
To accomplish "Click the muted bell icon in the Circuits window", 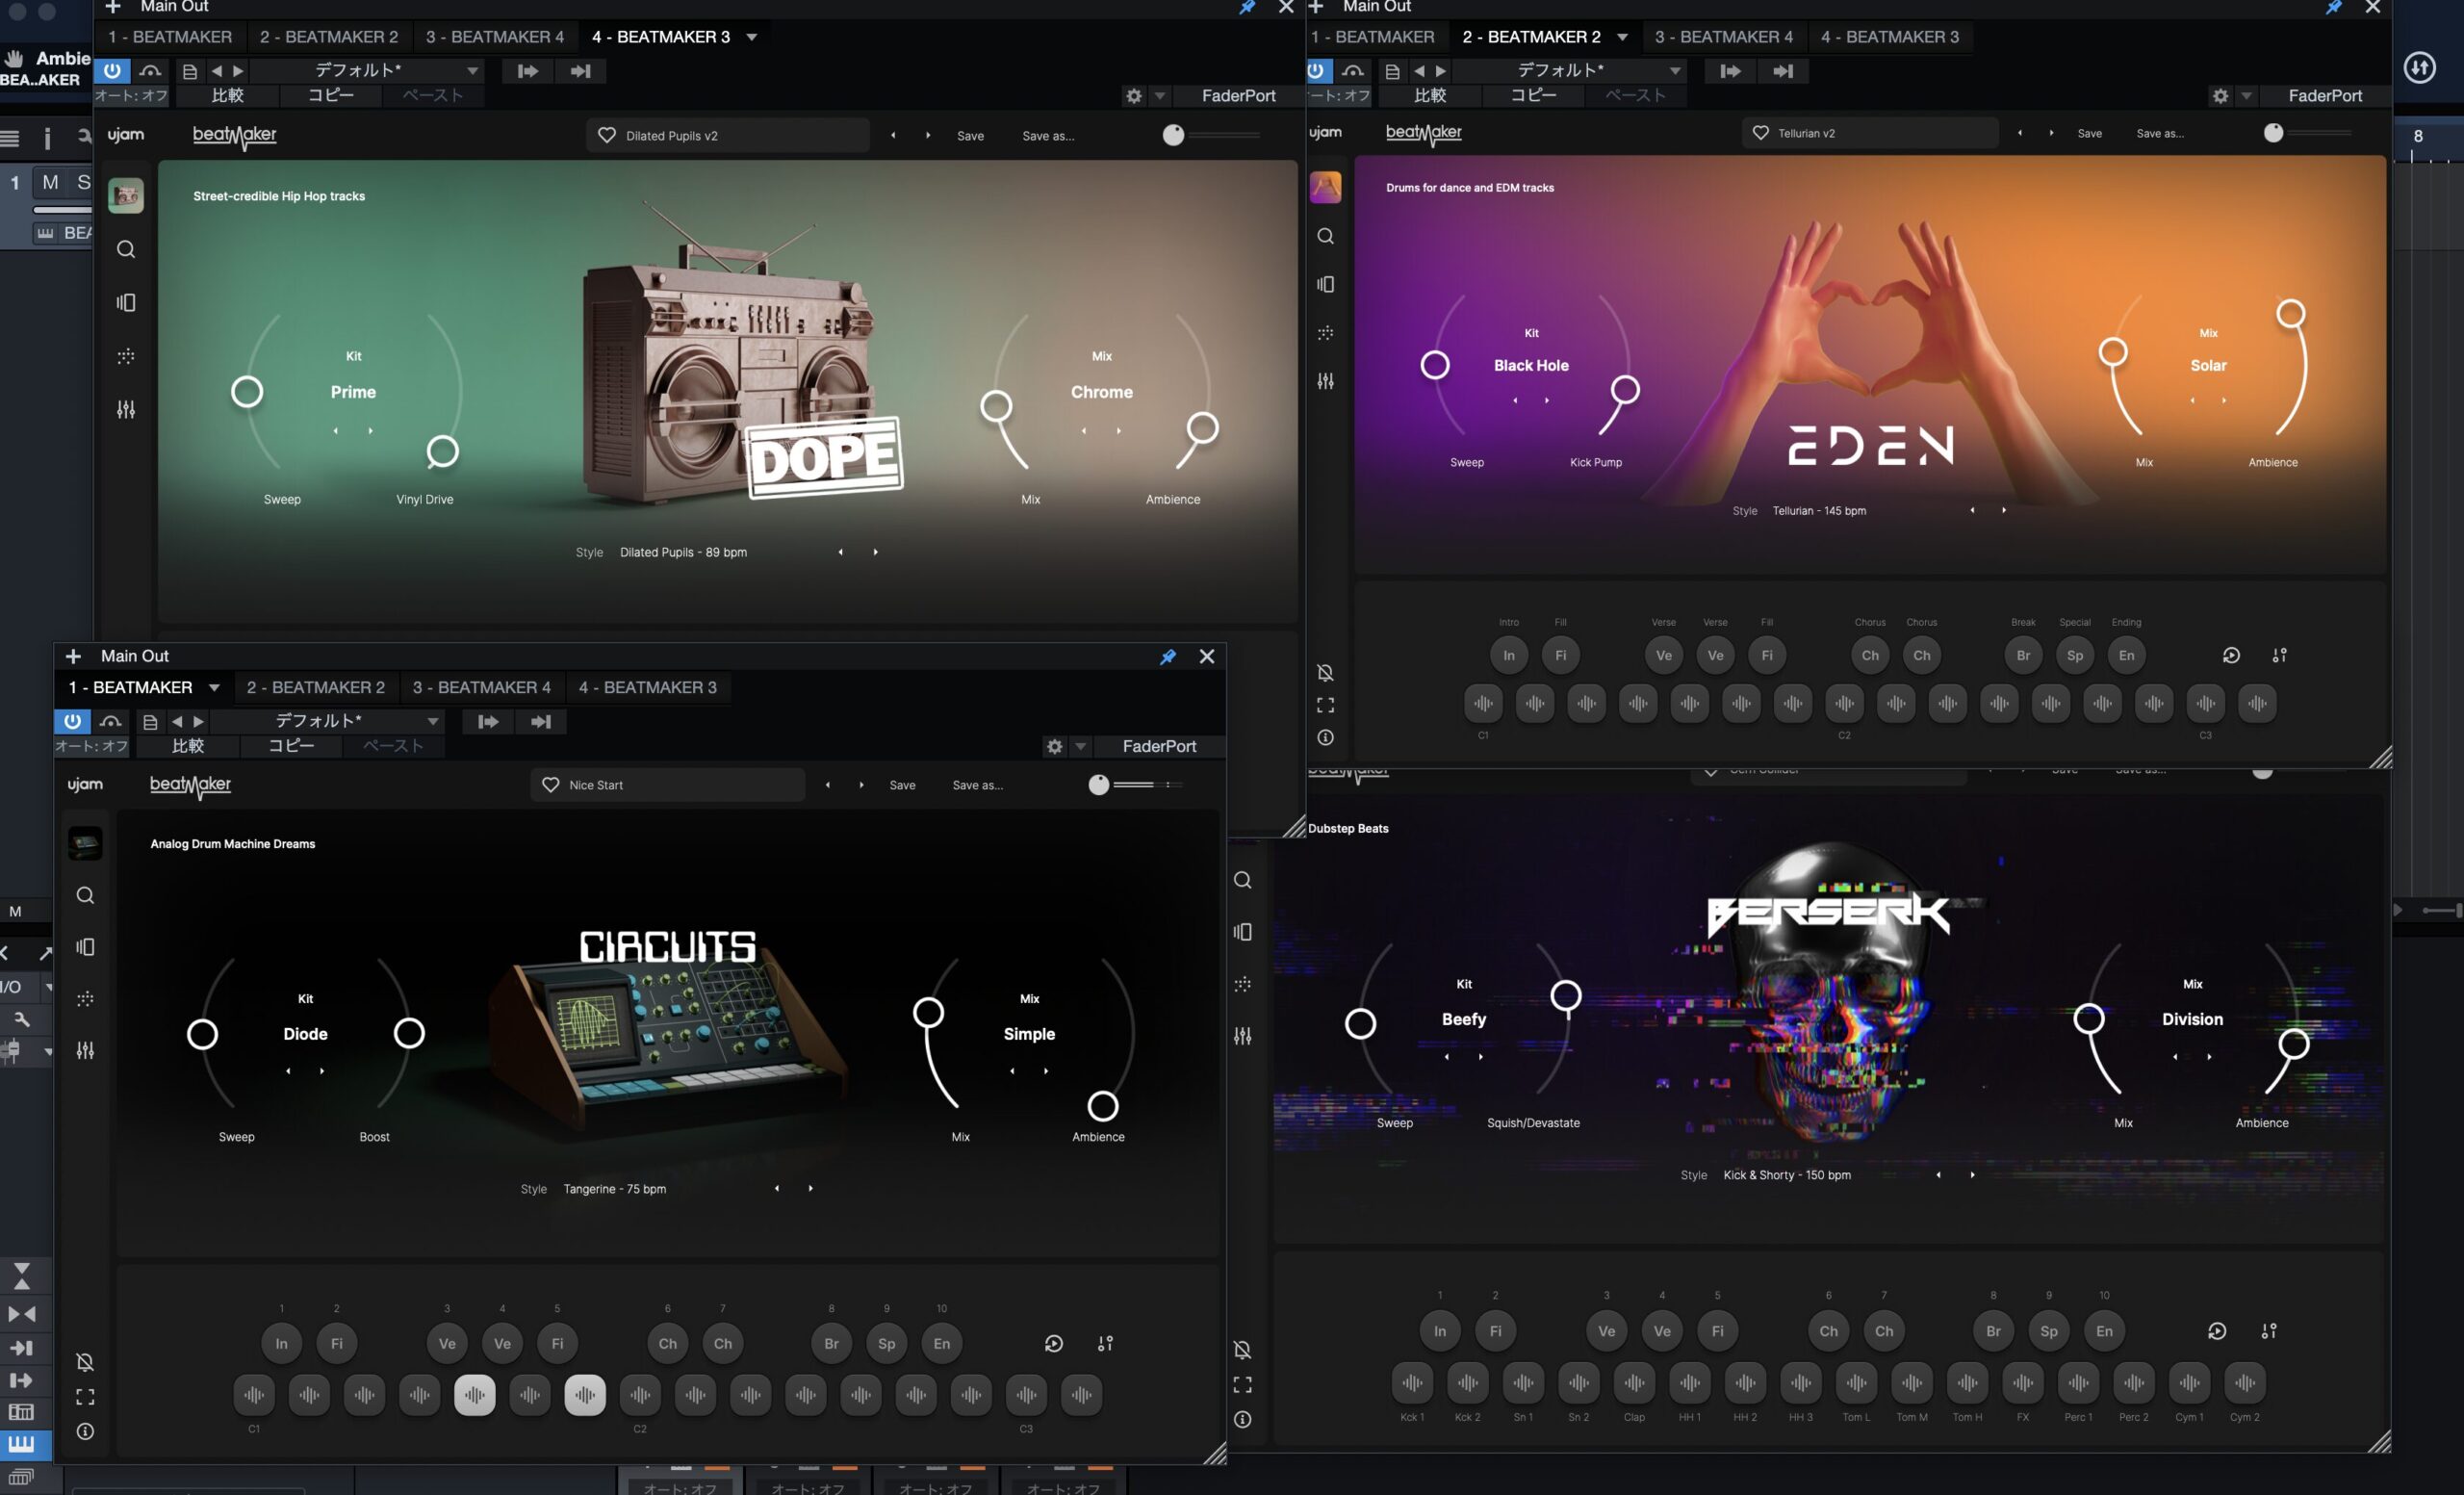I will [x=85, y=1362].
